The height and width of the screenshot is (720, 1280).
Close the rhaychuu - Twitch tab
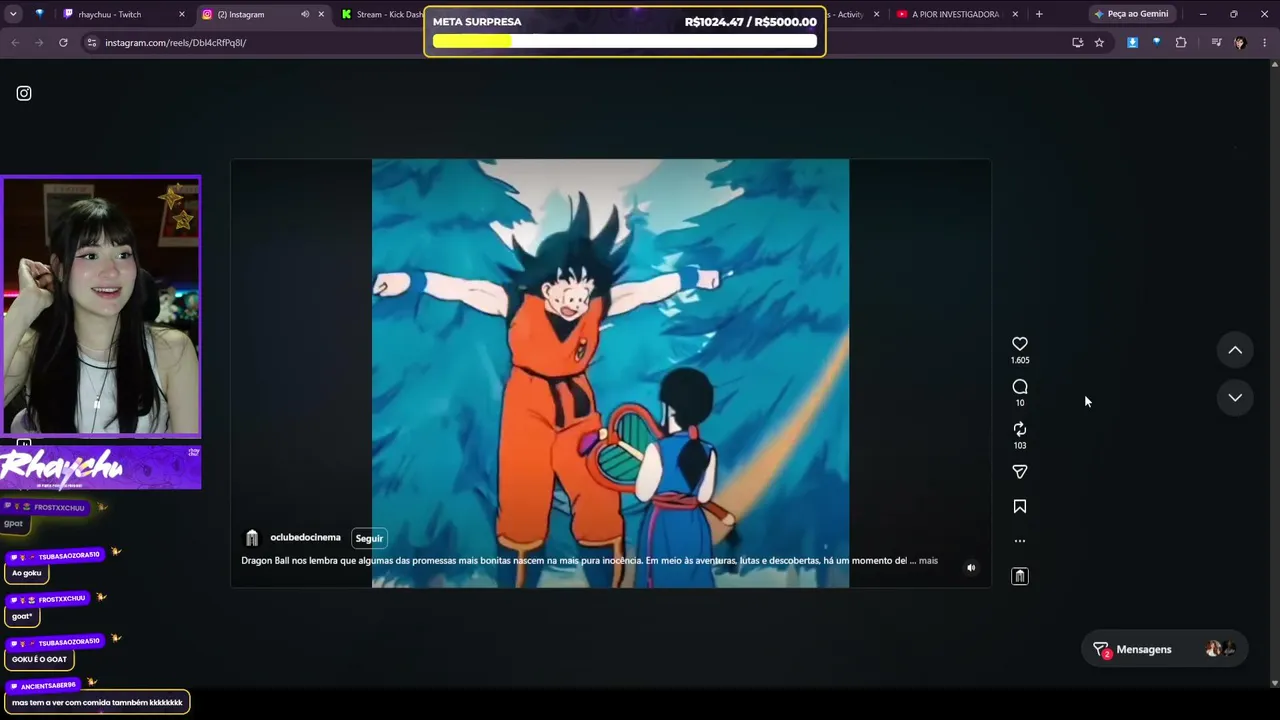[x=182, y=14]
